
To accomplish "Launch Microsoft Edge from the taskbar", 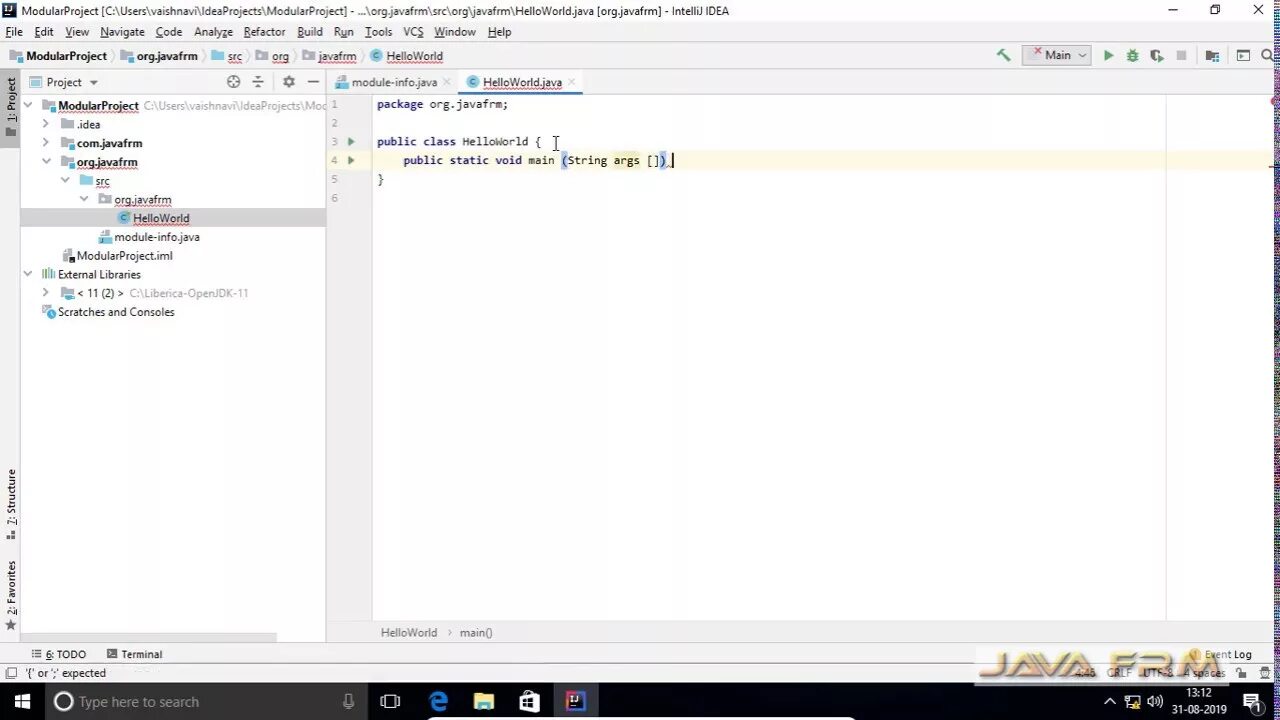I will [x=438, y=702].
